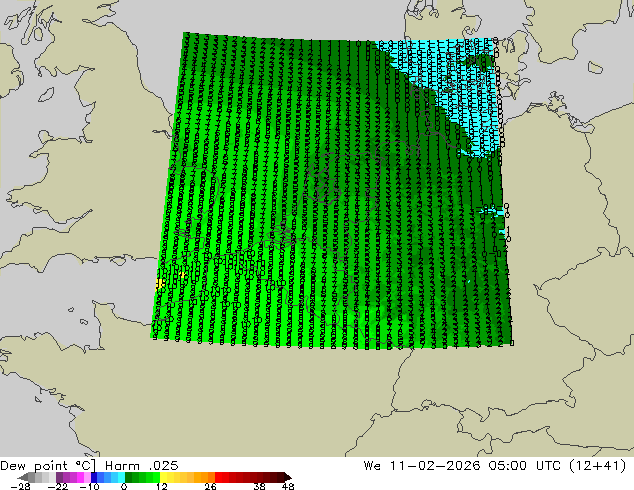Screen dimensions: 634x490
Task: Click the legend label '12'
Action: (162, 486)
